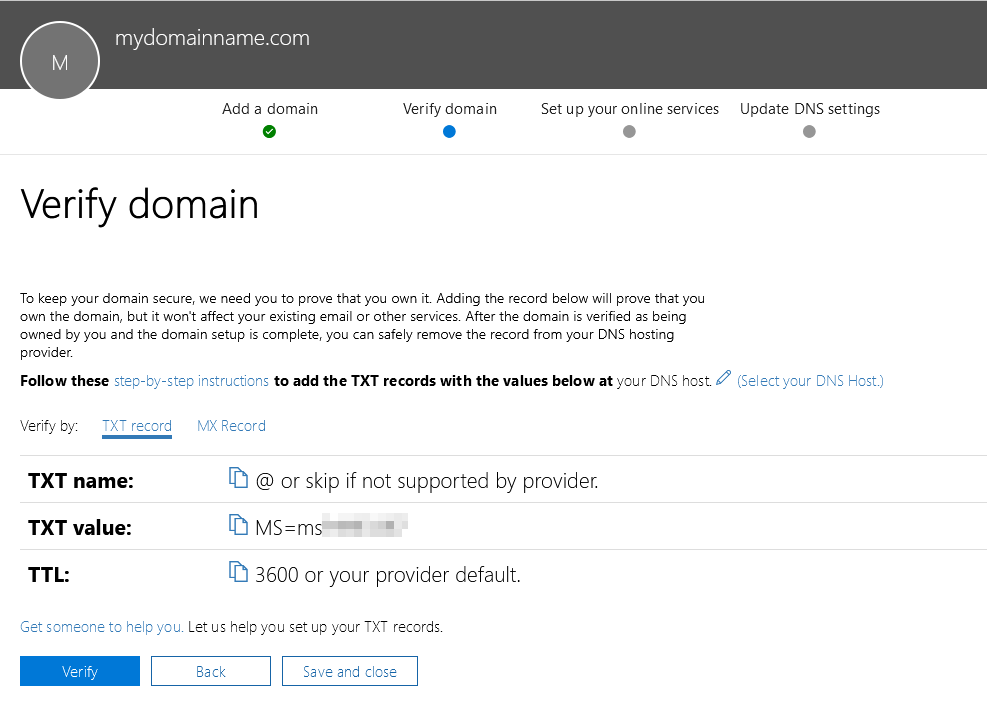Click the gray dot under Update DNS settings

tap(809, 131)
